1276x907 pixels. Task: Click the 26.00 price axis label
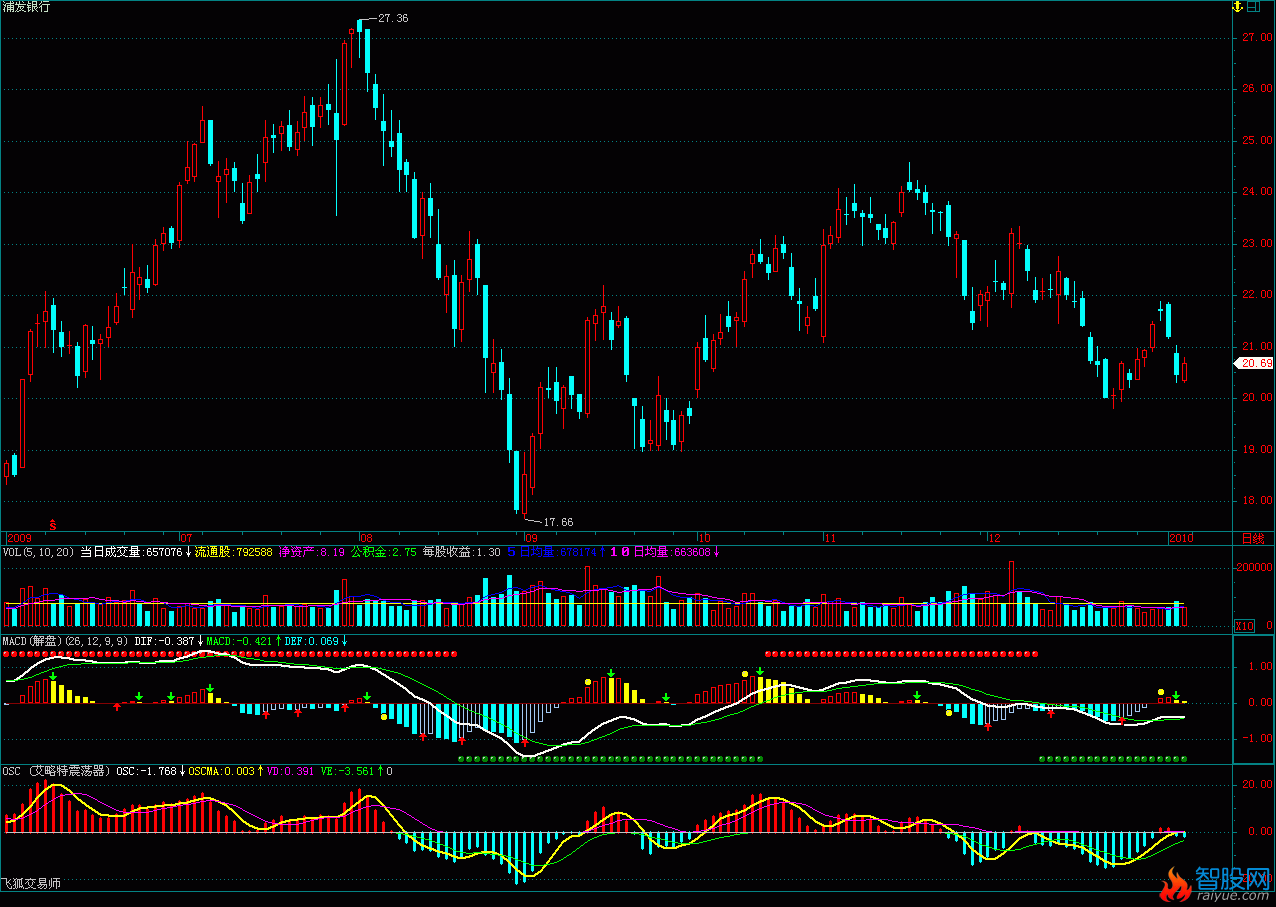(1256, 89)
